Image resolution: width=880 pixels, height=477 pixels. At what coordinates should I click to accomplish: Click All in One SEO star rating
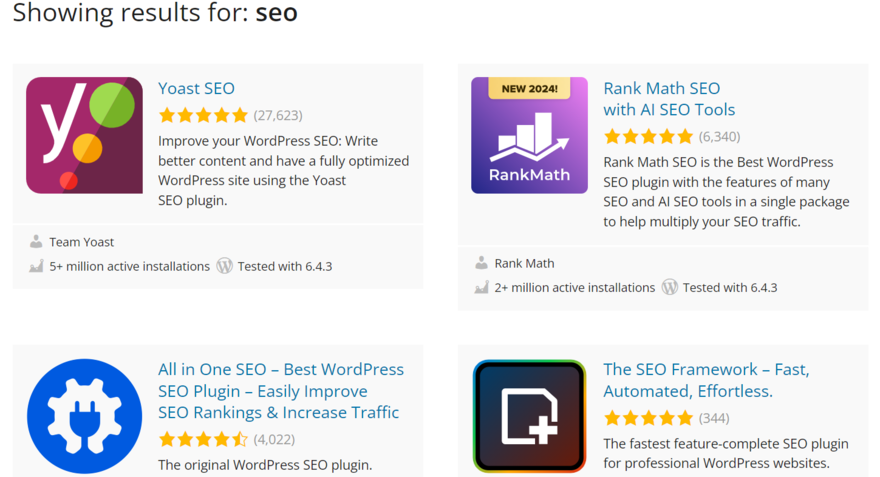coord(203,439)
